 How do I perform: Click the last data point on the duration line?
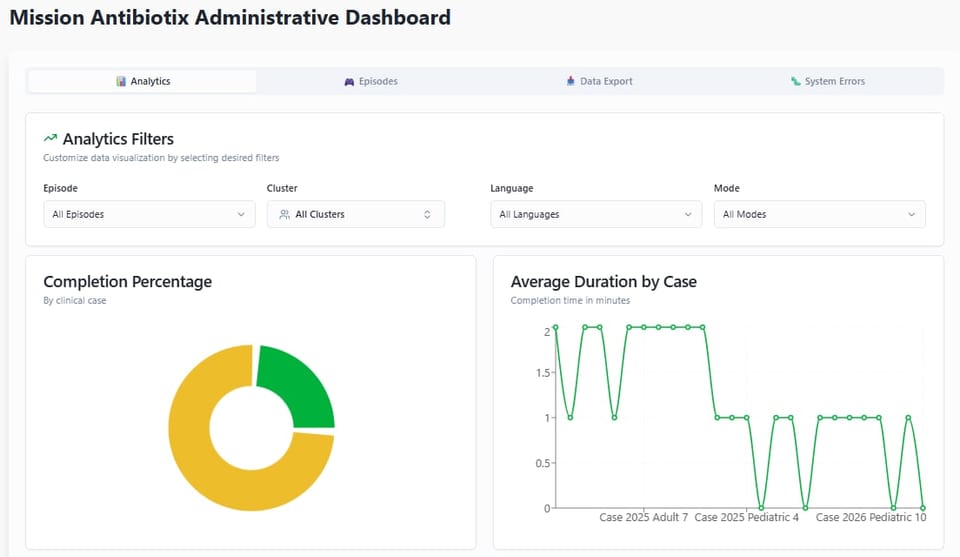[x=923, y=508]
